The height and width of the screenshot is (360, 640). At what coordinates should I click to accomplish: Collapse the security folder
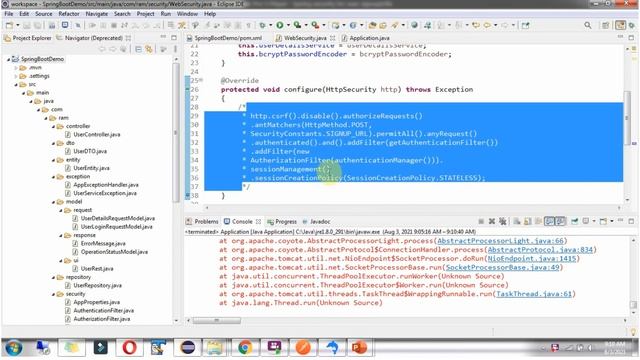point(53,294)
